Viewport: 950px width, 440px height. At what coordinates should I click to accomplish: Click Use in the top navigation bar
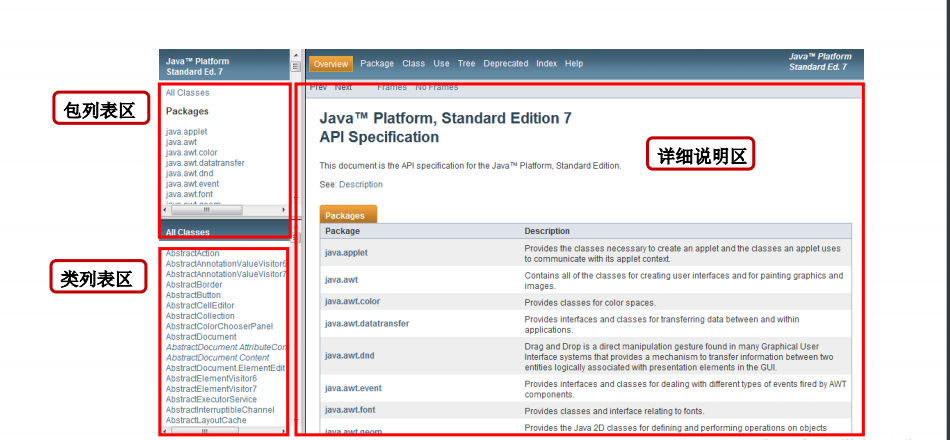point(441,64)
